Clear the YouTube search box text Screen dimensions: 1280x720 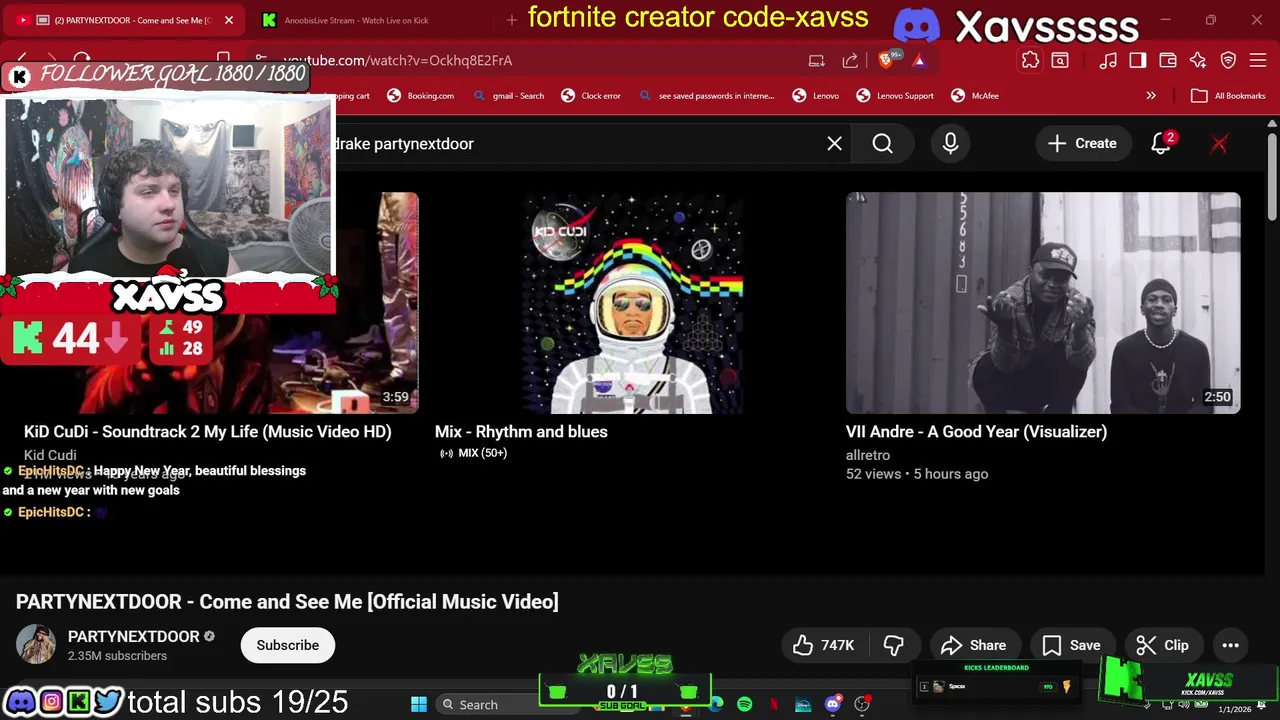(834, 144)
